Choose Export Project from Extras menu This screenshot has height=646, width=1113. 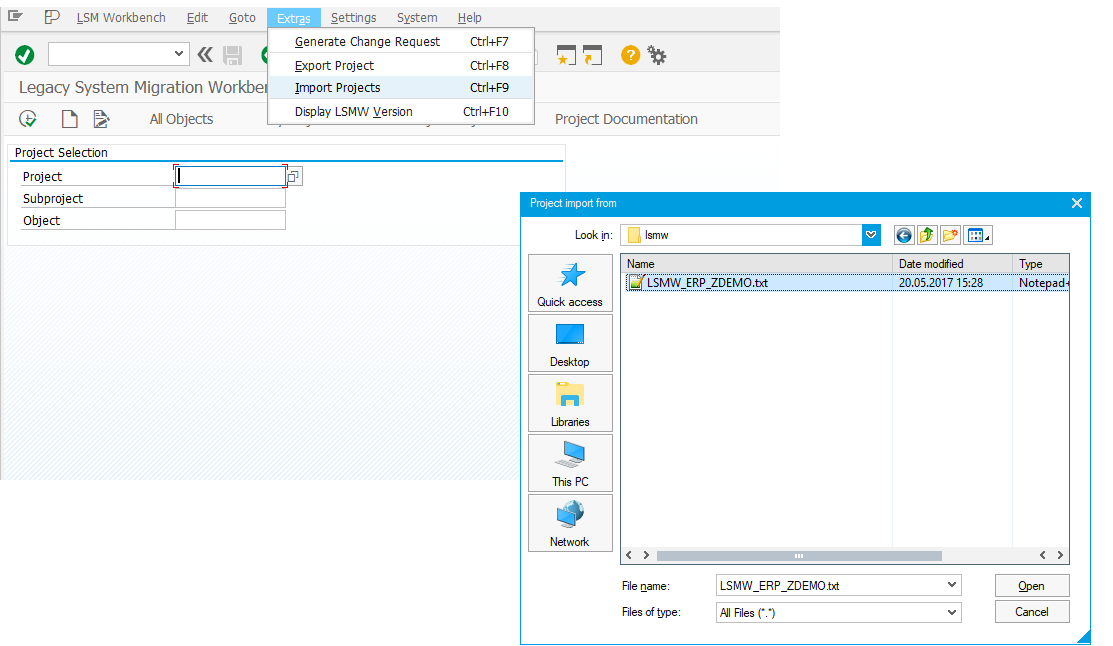pos(401,65)
